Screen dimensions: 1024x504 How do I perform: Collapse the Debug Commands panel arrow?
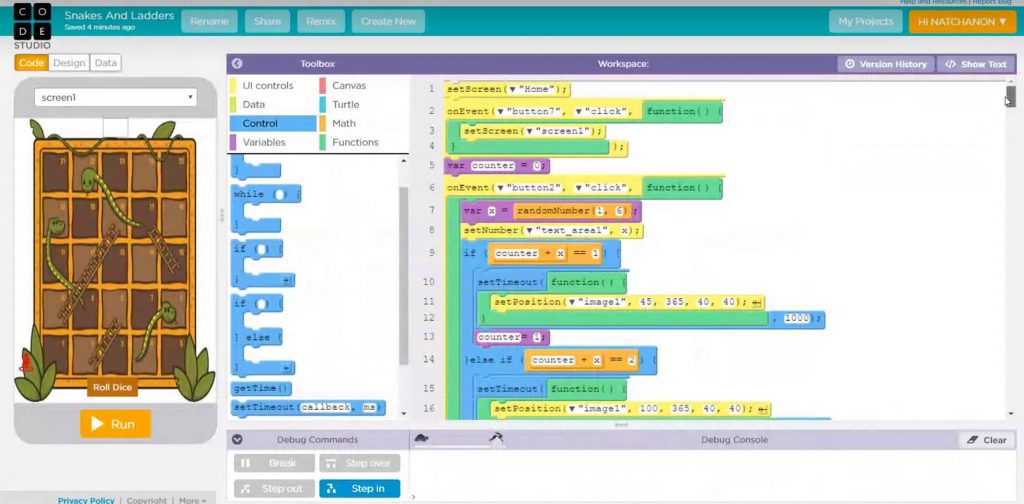tap(238, 440)
